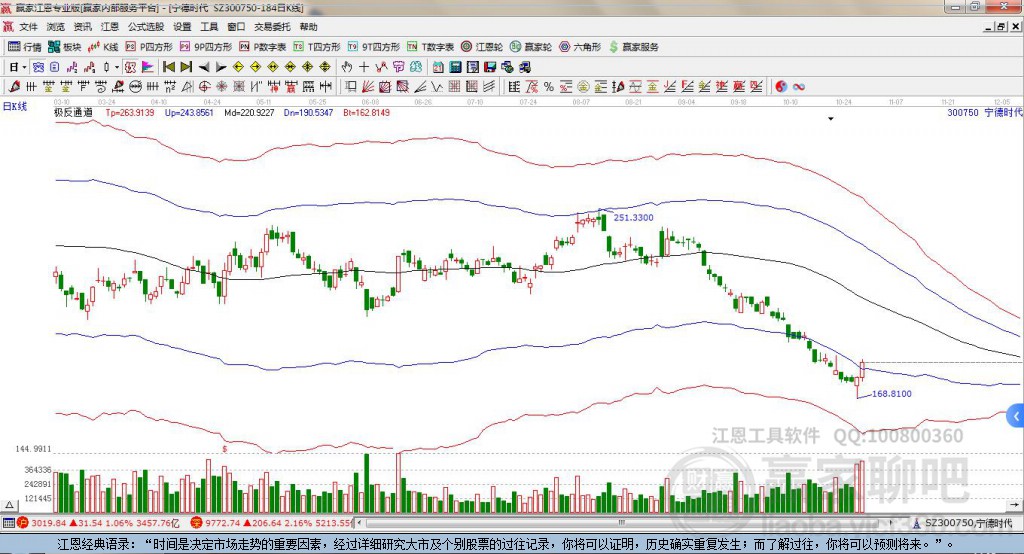The height and width of the screenshot is (554, 1024).
Task: Open the 浏览 menu
Action: (x=56, y=27)
